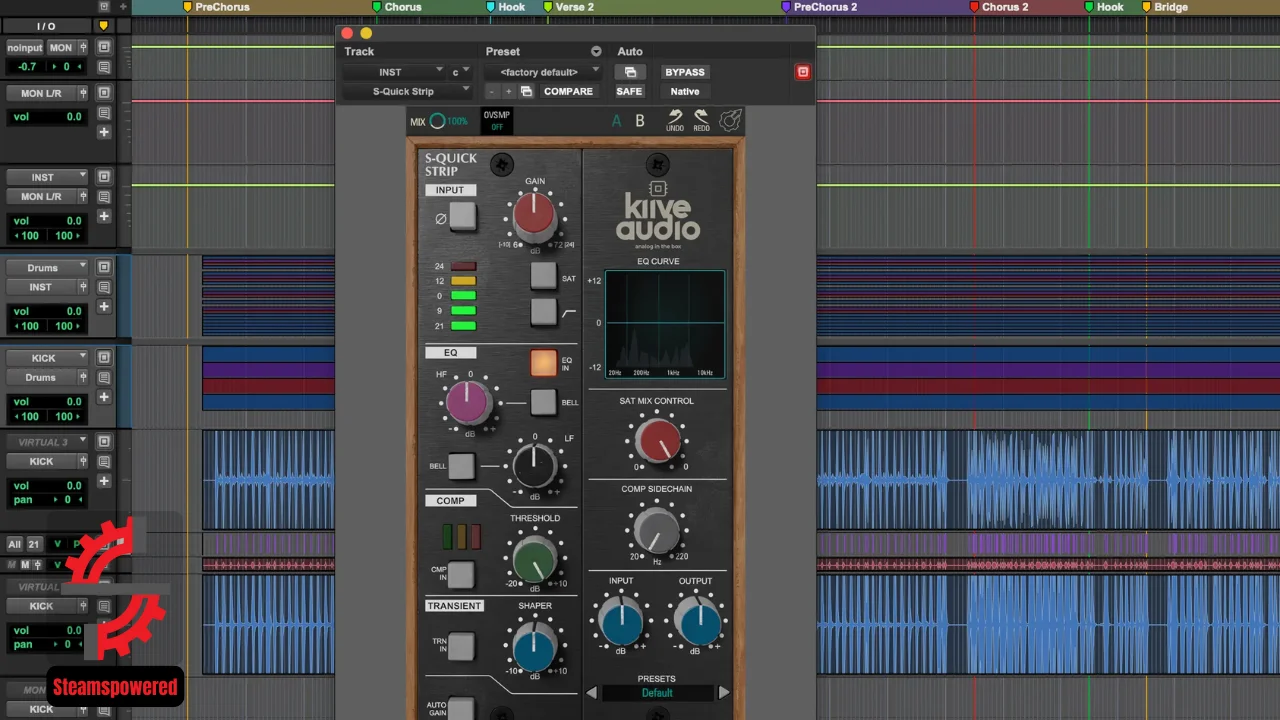Click the red target button in plugin header
The height and width of the screenshot is (720, 1280).
click(x=802, y=72)
